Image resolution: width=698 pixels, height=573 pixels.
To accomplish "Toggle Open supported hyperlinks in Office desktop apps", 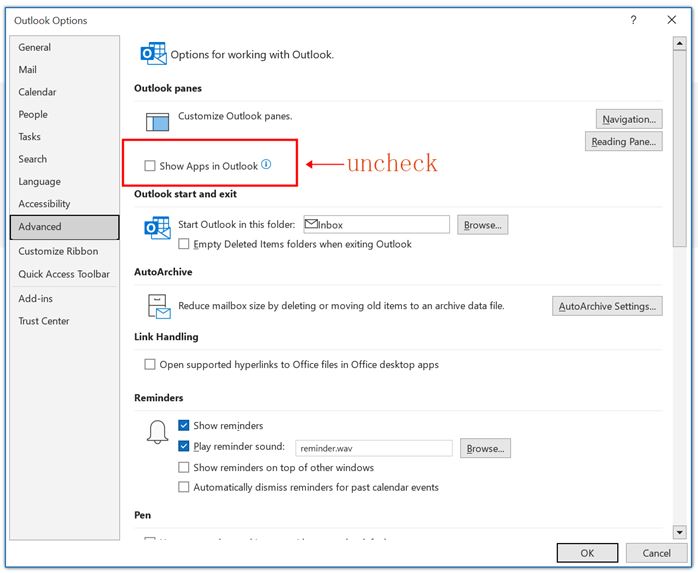I will coord(150,364).
